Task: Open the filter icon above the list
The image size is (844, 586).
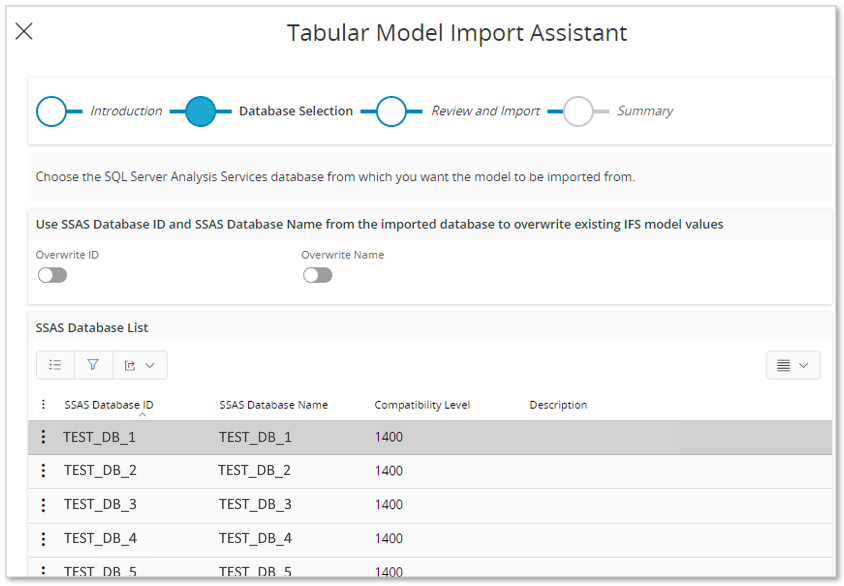Action: (93, 365)
